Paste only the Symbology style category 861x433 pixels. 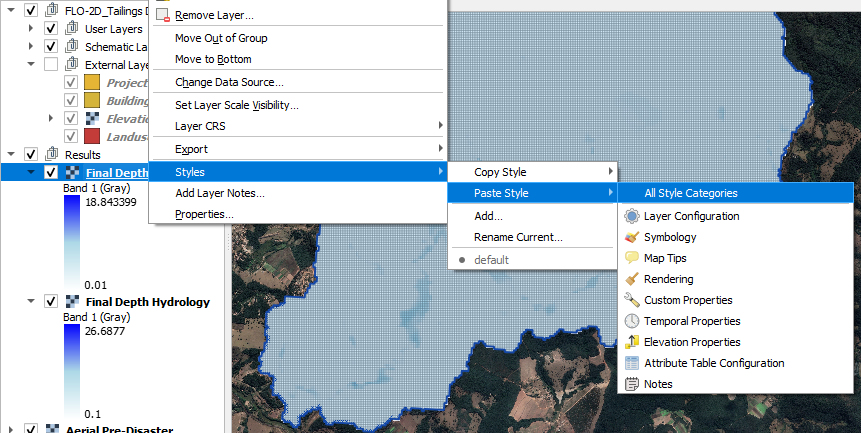[670, 237]
